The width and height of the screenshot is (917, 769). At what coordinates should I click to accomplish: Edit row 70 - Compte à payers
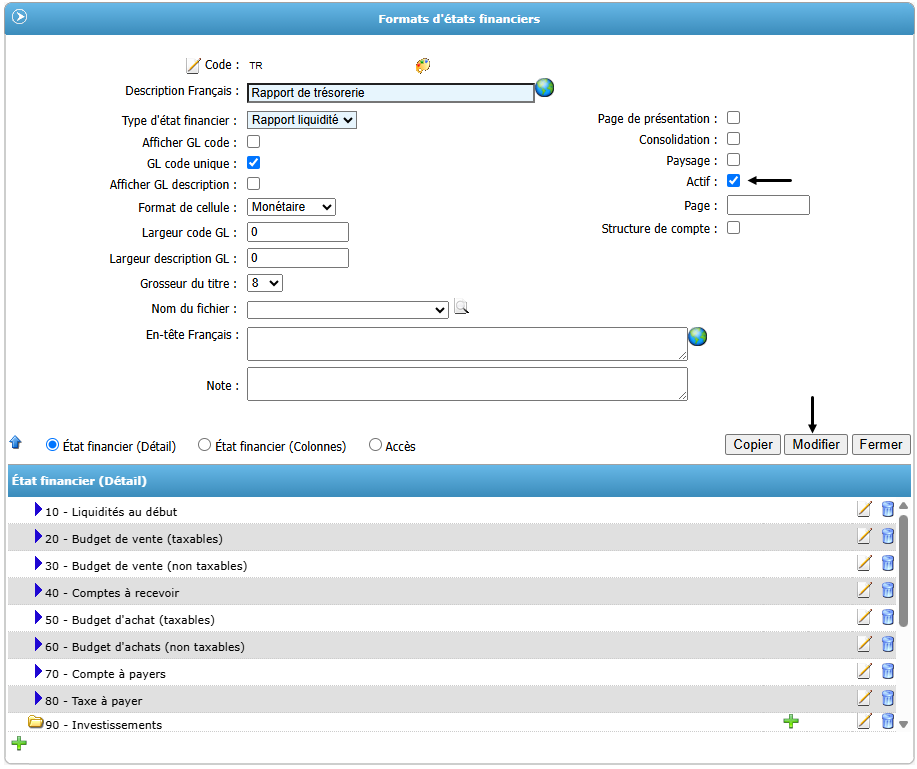tap(864, 671)
